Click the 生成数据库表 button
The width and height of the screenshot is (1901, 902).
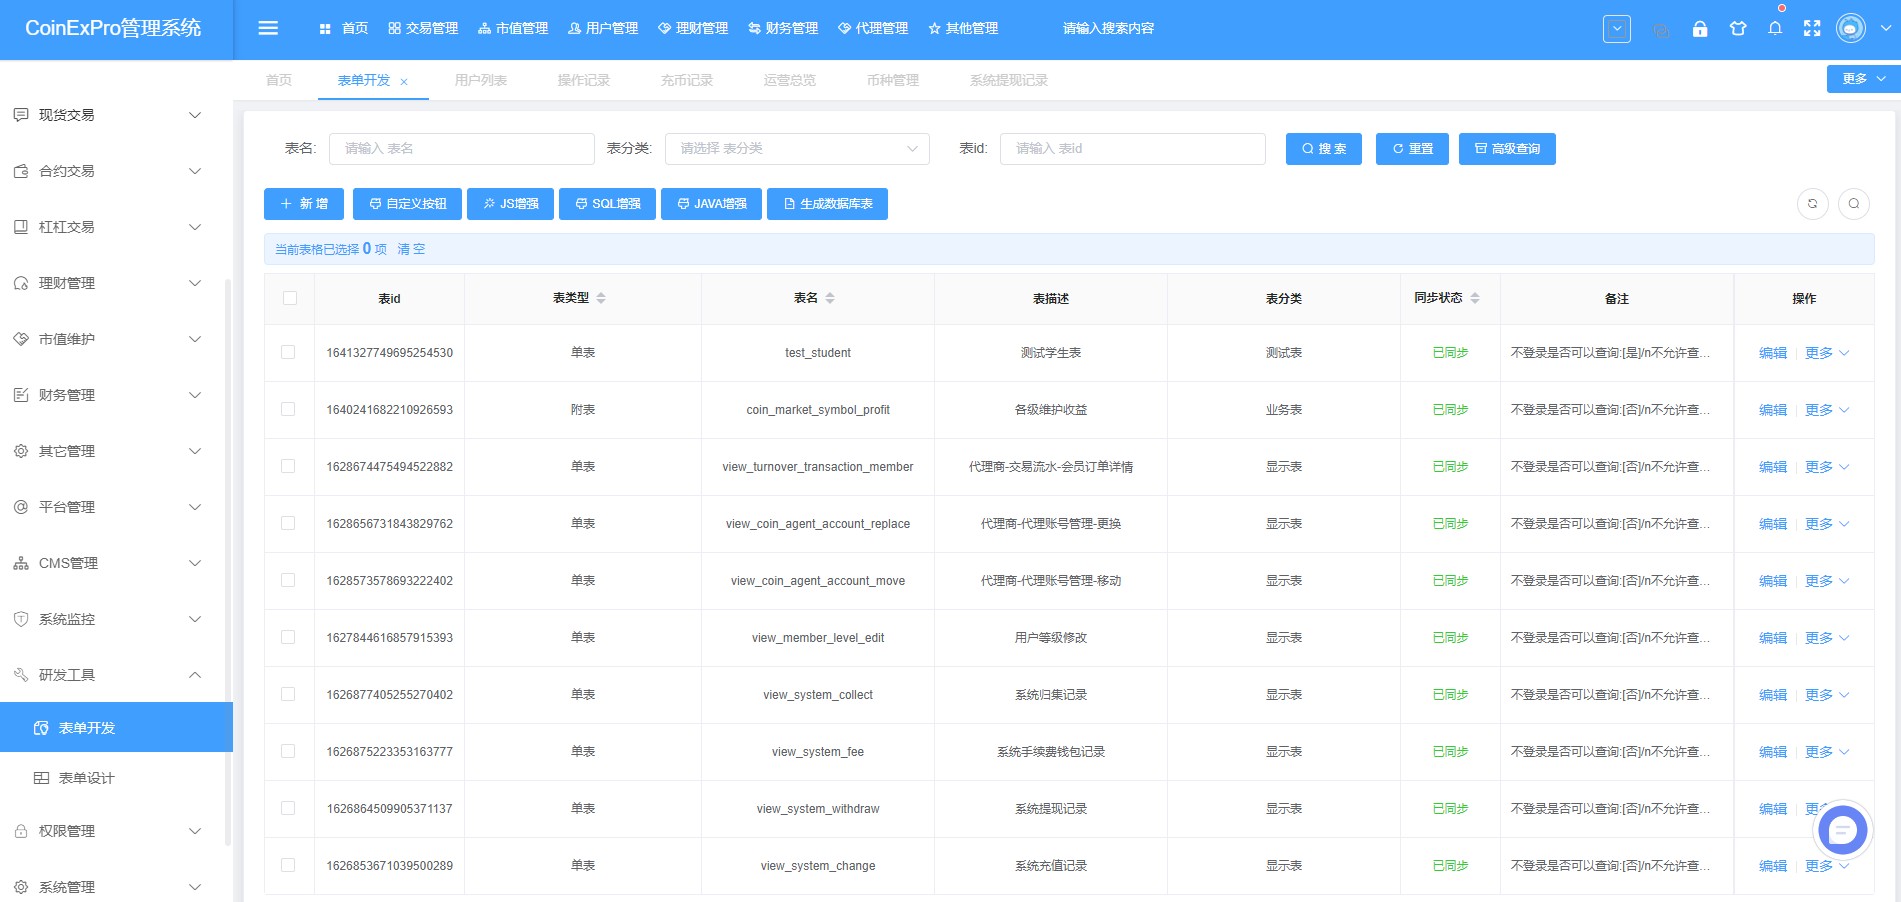pos(828,204)
